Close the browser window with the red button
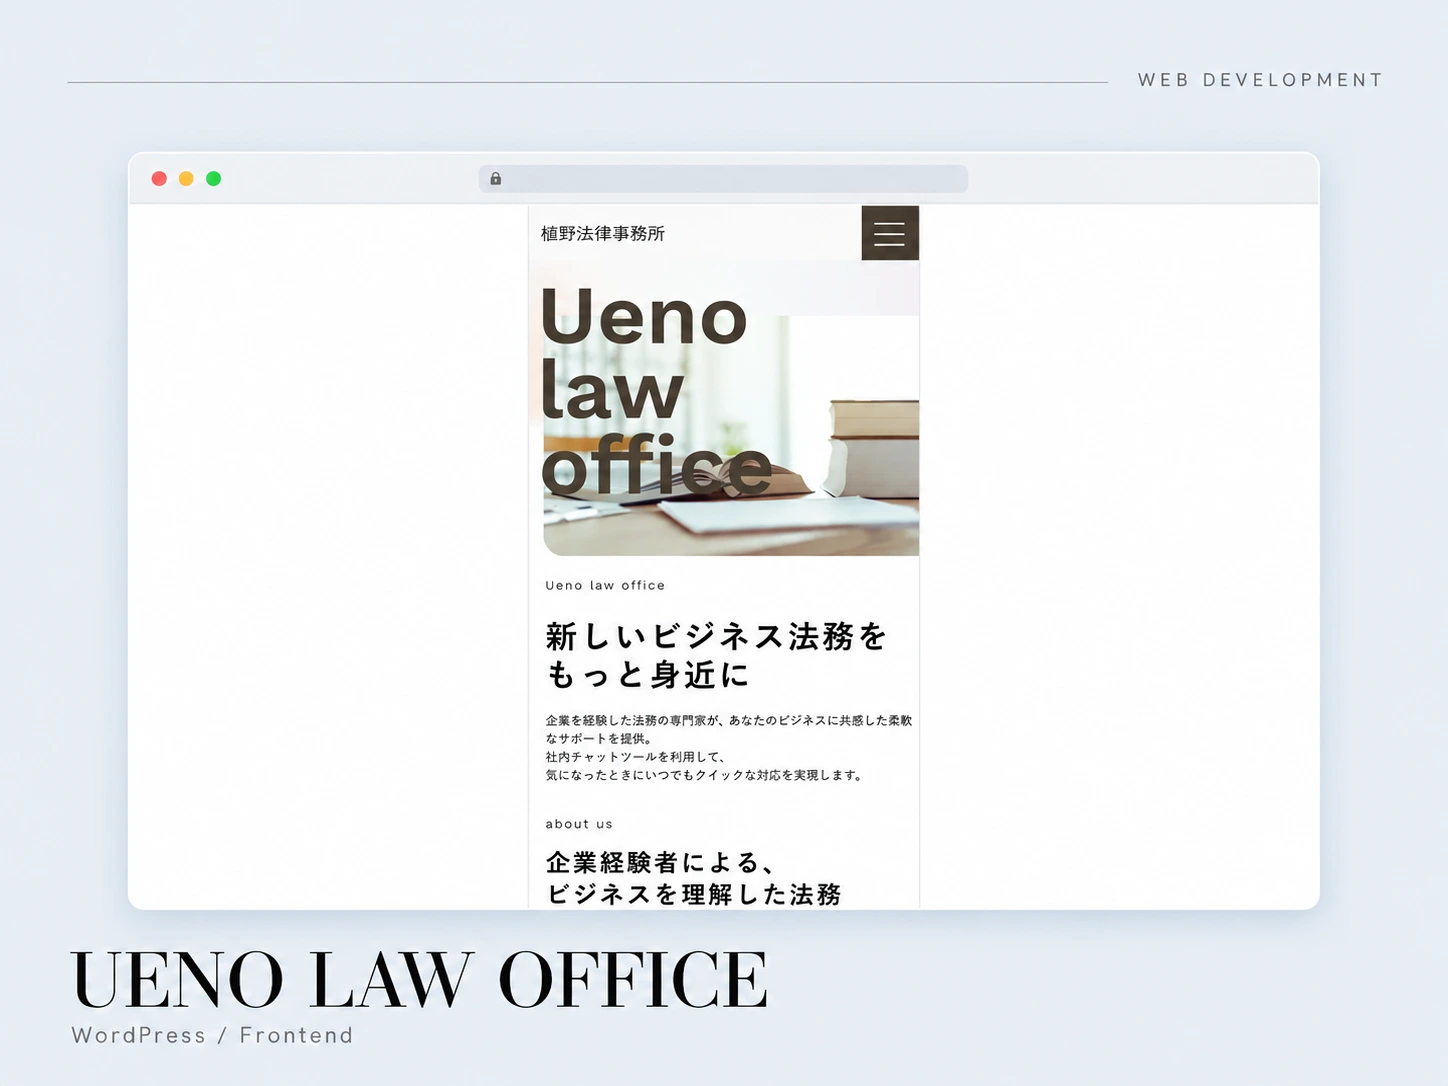Screen dimensions: 1448x1086 point(159,179)
